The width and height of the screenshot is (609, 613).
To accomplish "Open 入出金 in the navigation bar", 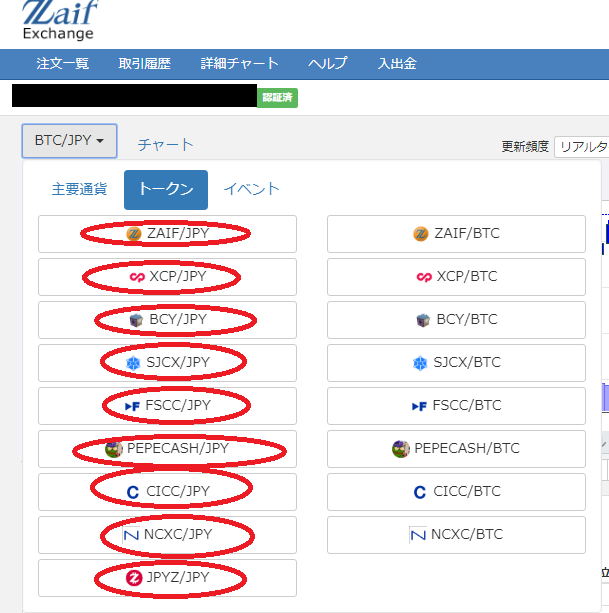I will (x=397, y=63).
